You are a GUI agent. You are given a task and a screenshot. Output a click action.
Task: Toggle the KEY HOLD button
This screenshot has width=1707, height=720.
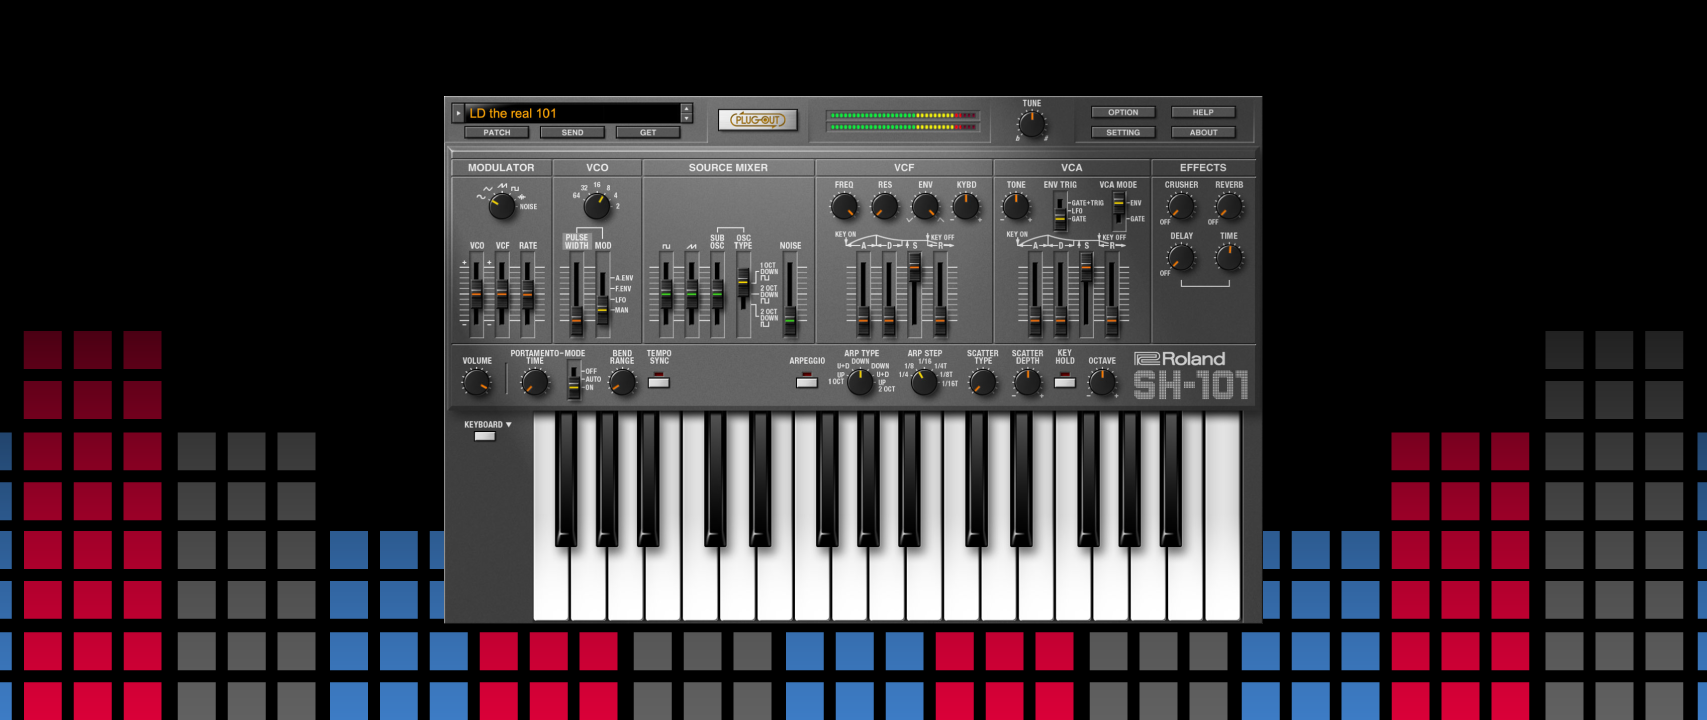pos(1065,382)
